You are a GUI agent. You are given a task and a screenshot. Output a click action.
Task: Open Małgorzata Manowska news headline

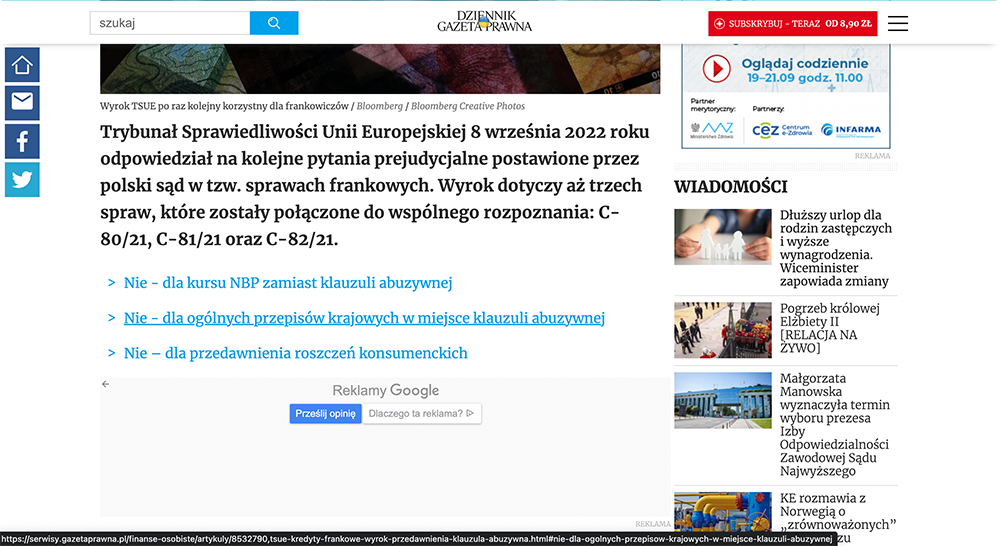[834, 424]
